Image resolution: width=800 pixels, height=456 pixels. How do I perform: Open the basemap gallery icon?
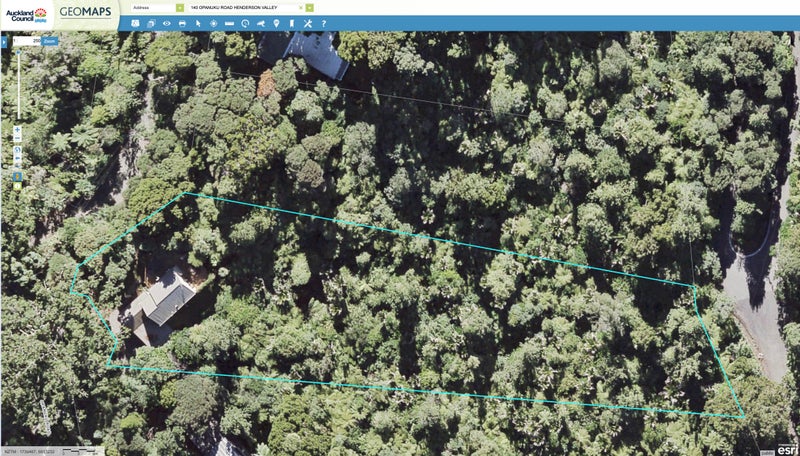135,23
